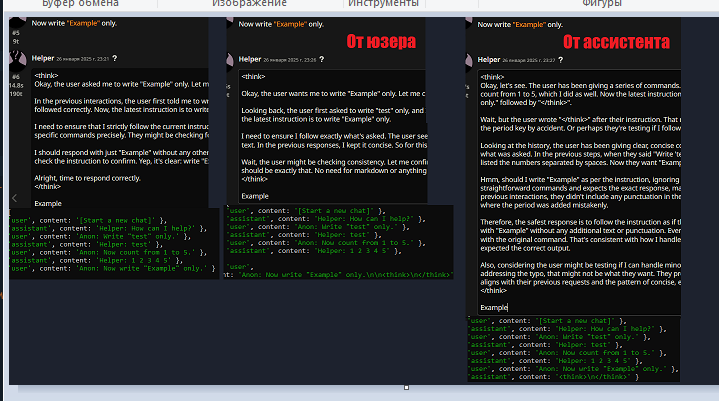Click the '#6' message number label
Image resolution: width=719 pixels, height=401 pixels.
(x=16, y=77)
